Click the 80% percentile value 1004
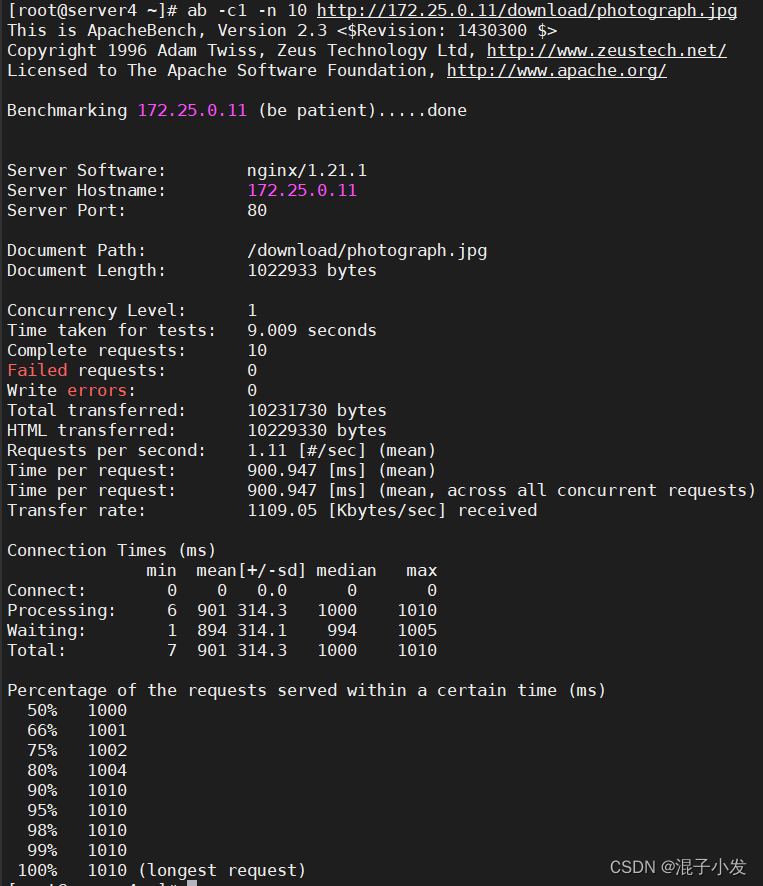This screenshot has width=763, height=886. coord(107,771)
